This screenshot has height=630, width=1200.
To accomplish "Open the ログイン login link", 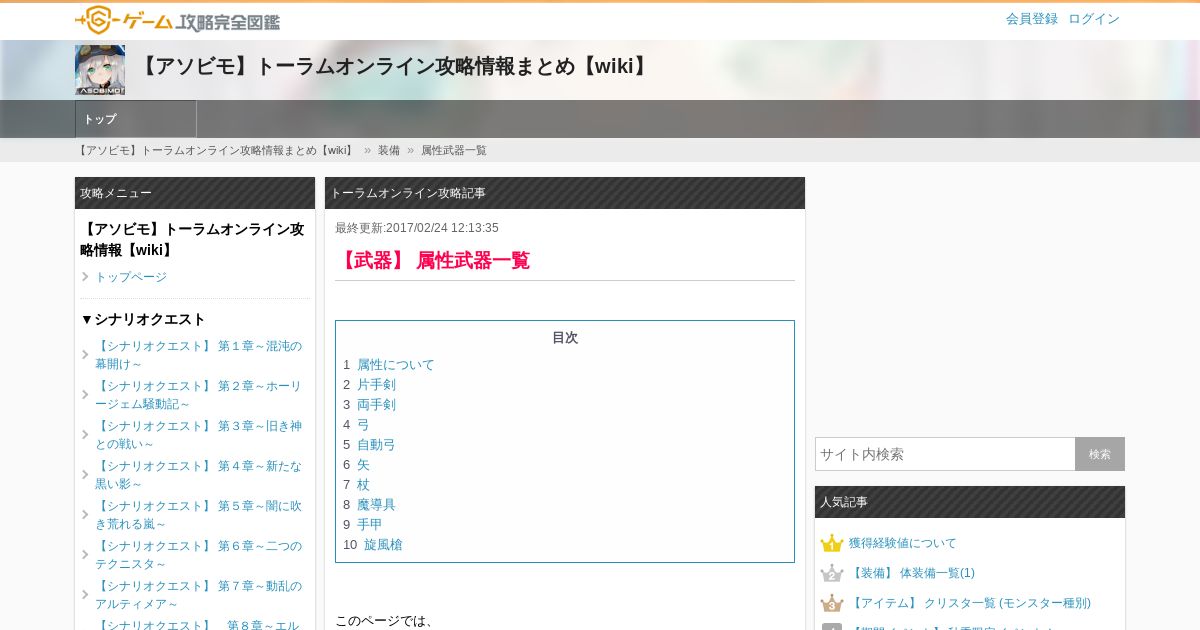I will (1094, 19).
